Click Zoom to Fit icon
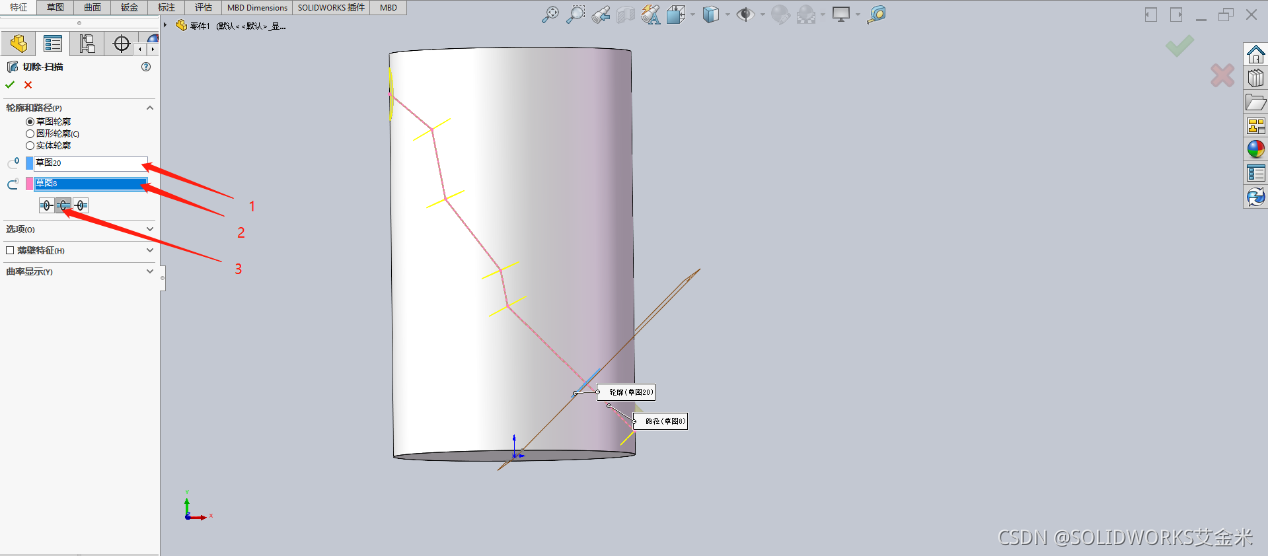Screen dimensions: 1268x556 click(551, 14)
